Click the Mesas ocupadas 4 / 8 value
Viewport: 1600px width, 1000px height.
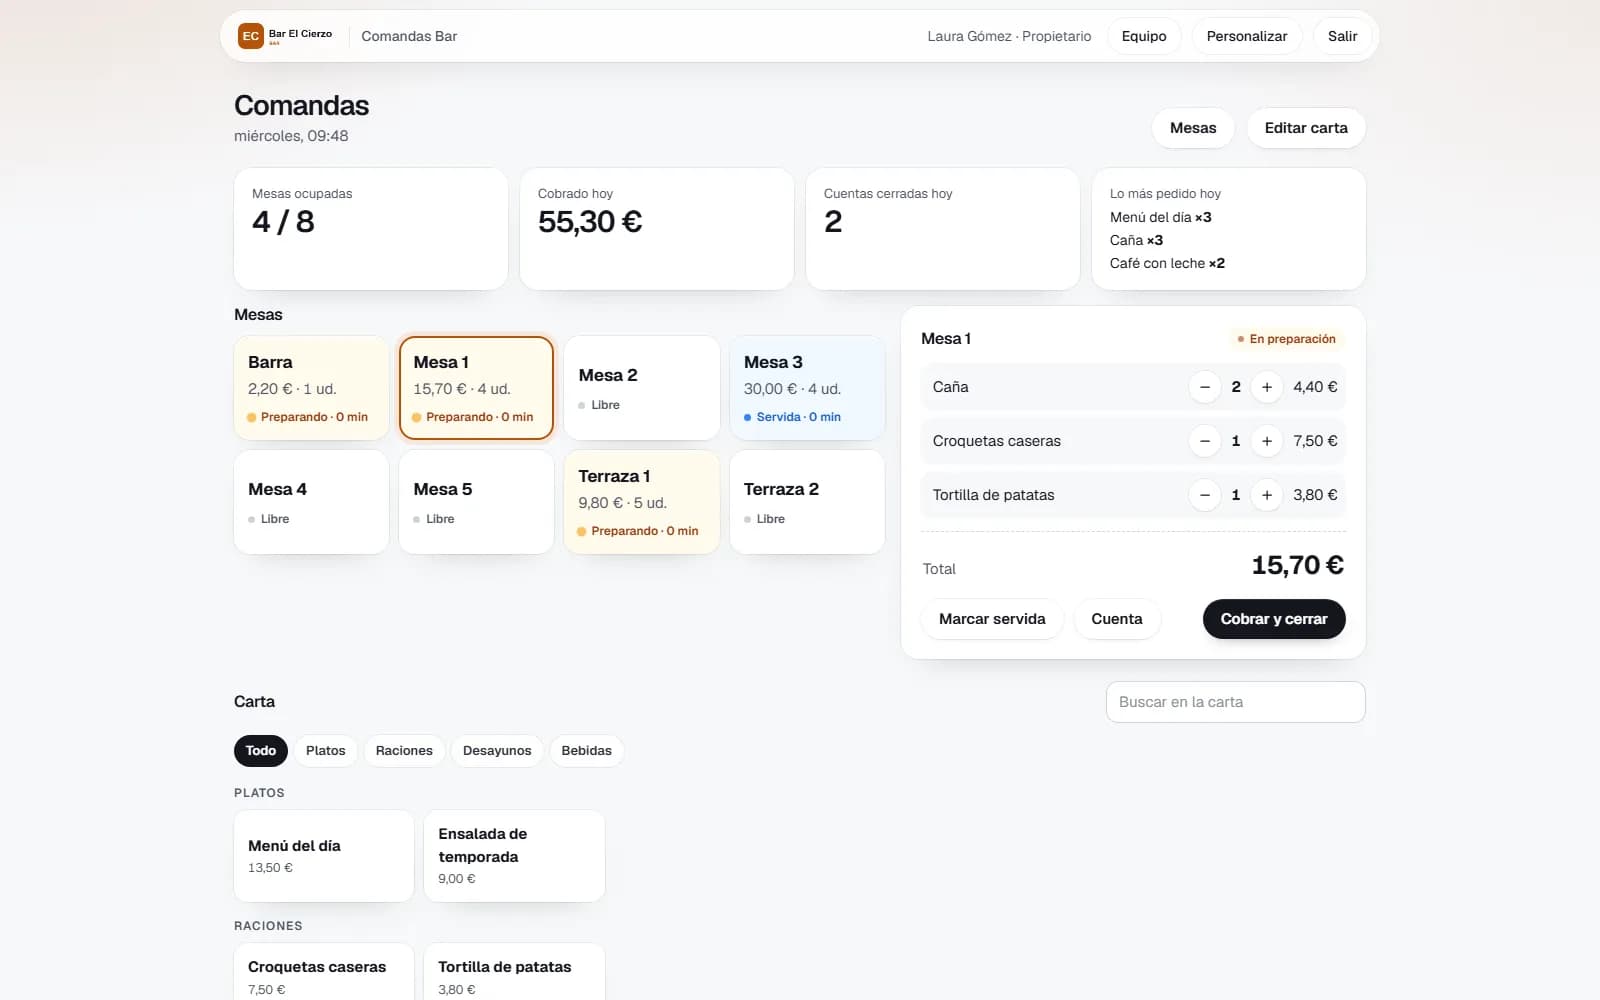[x=283, y=222]
